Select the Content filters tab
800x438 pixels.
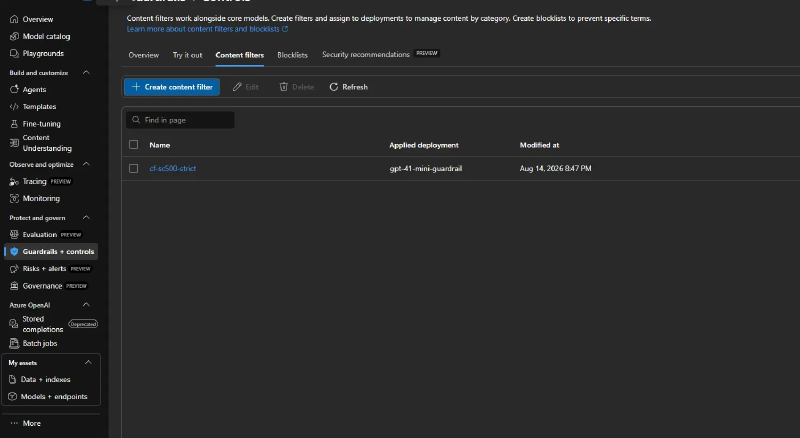pyautogui.click(x=240, y=55)
